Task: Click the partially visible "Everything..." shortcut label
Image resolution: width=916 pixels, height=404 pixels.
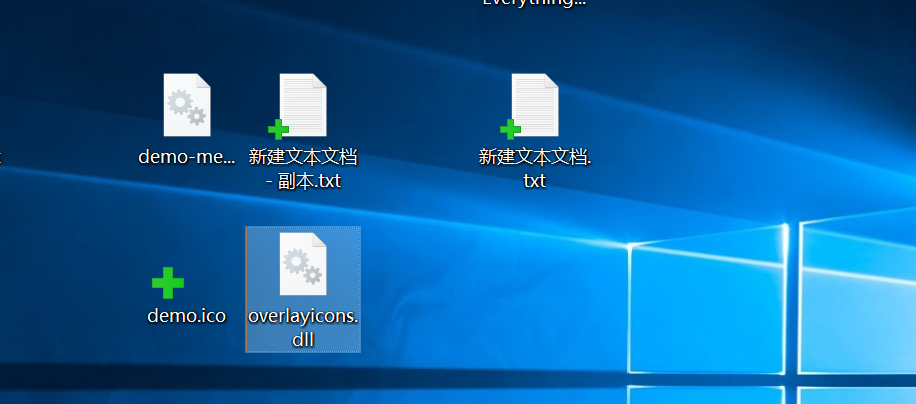Action: [534, 3]
